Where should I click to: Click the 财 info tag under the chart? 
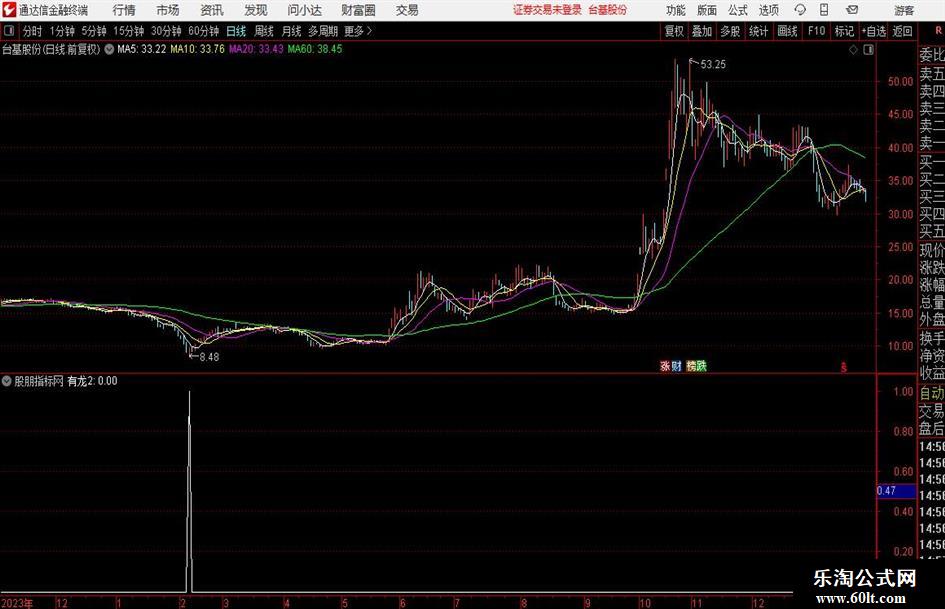[x=676, y=366]
